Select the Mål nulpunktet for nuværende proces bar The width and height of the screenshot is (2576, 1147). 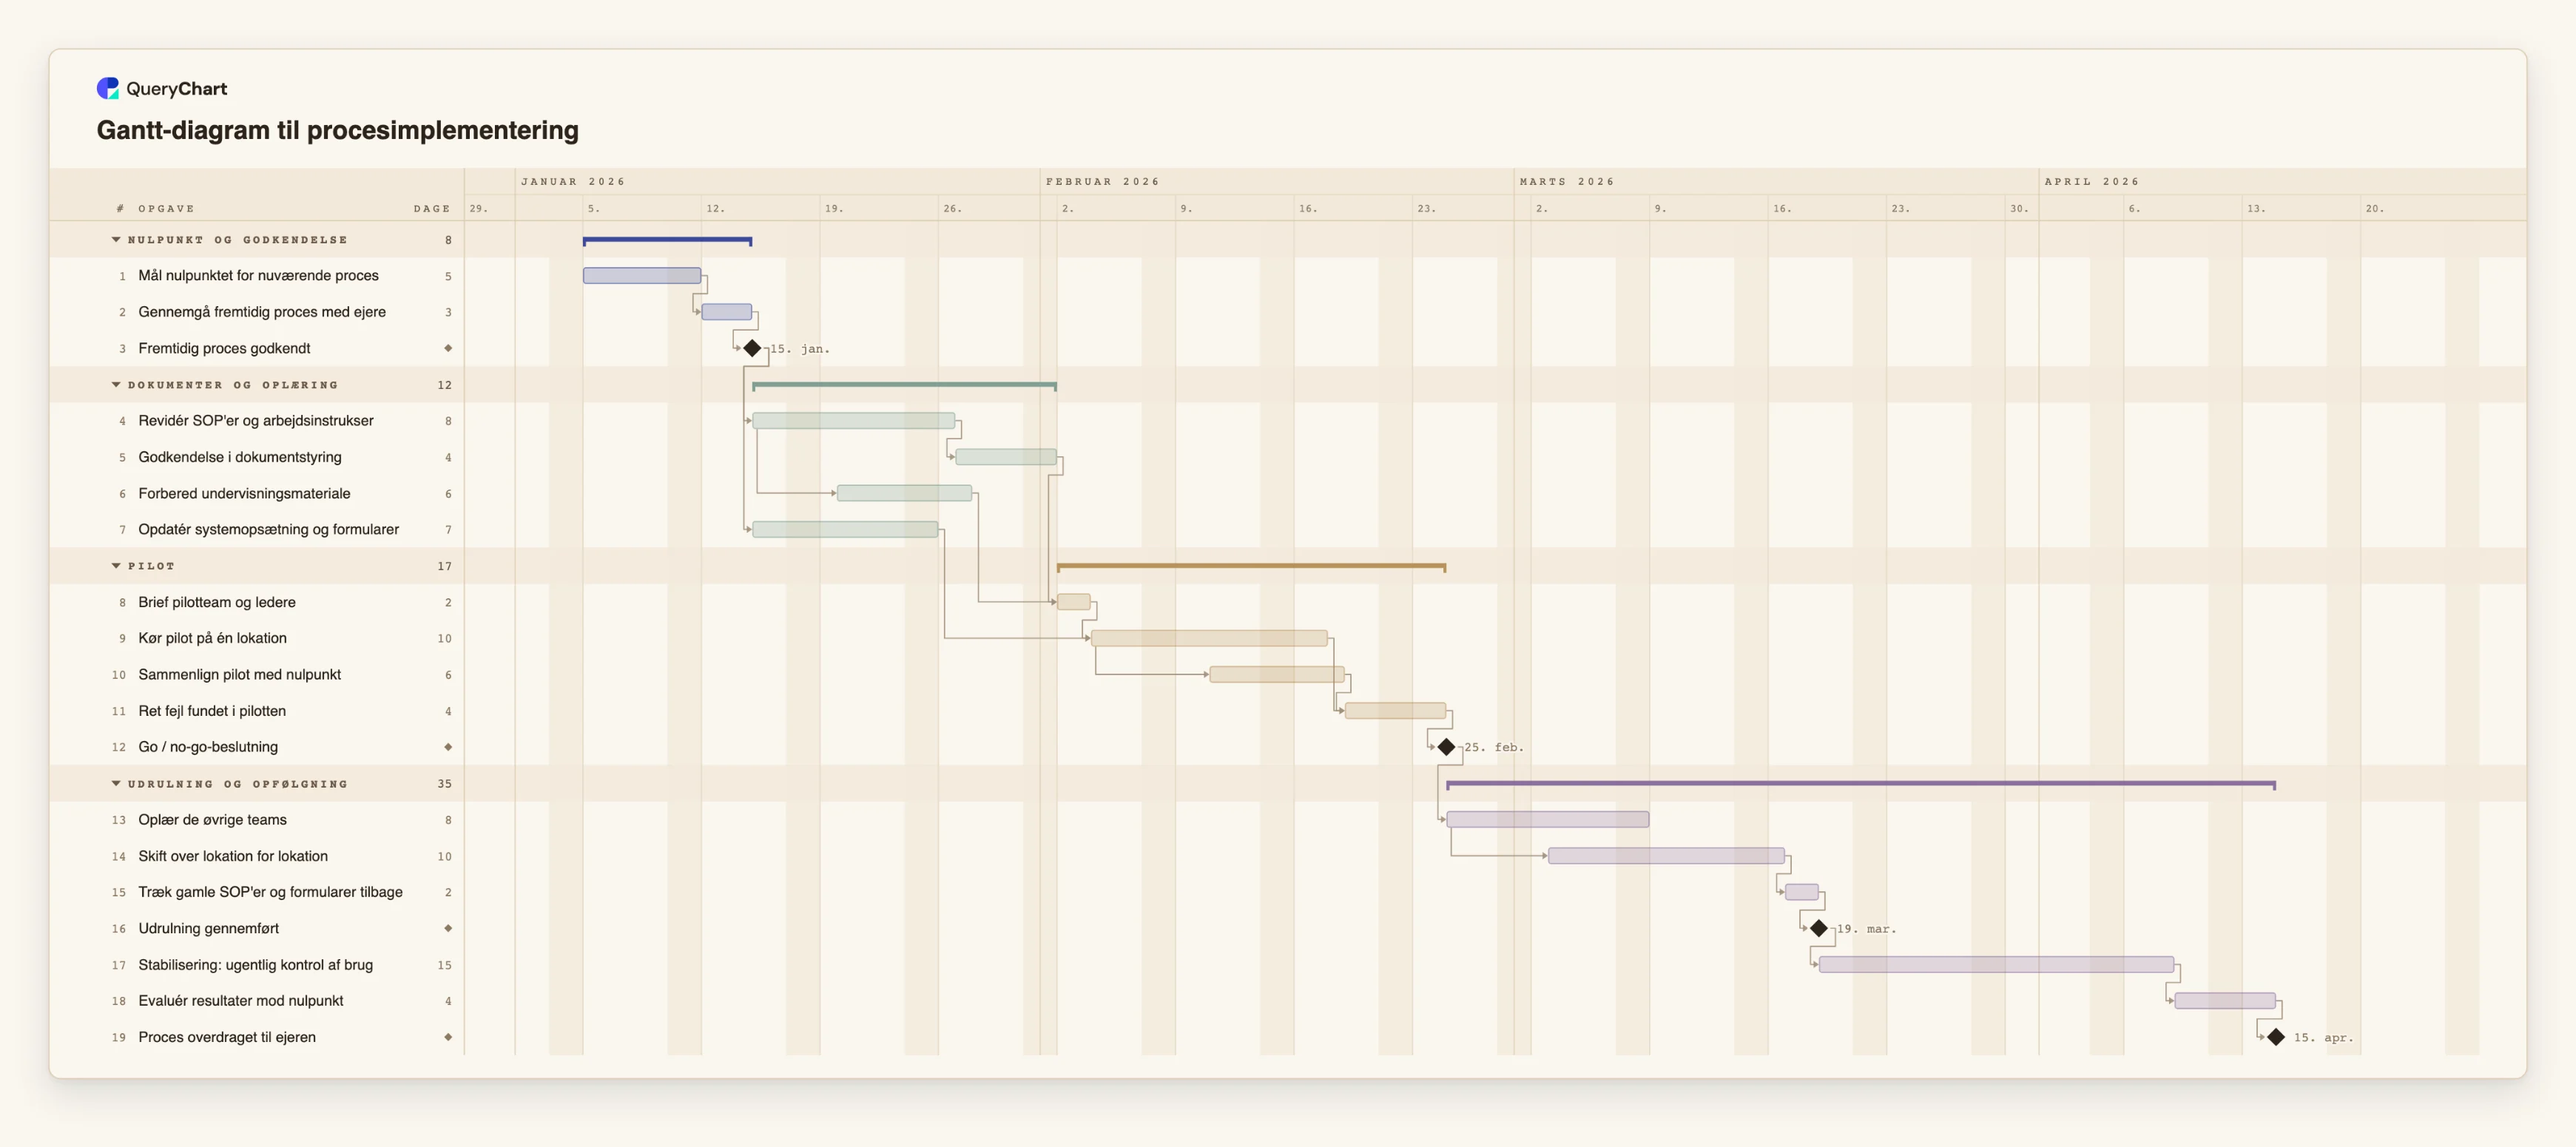click(x=642, y=276)
